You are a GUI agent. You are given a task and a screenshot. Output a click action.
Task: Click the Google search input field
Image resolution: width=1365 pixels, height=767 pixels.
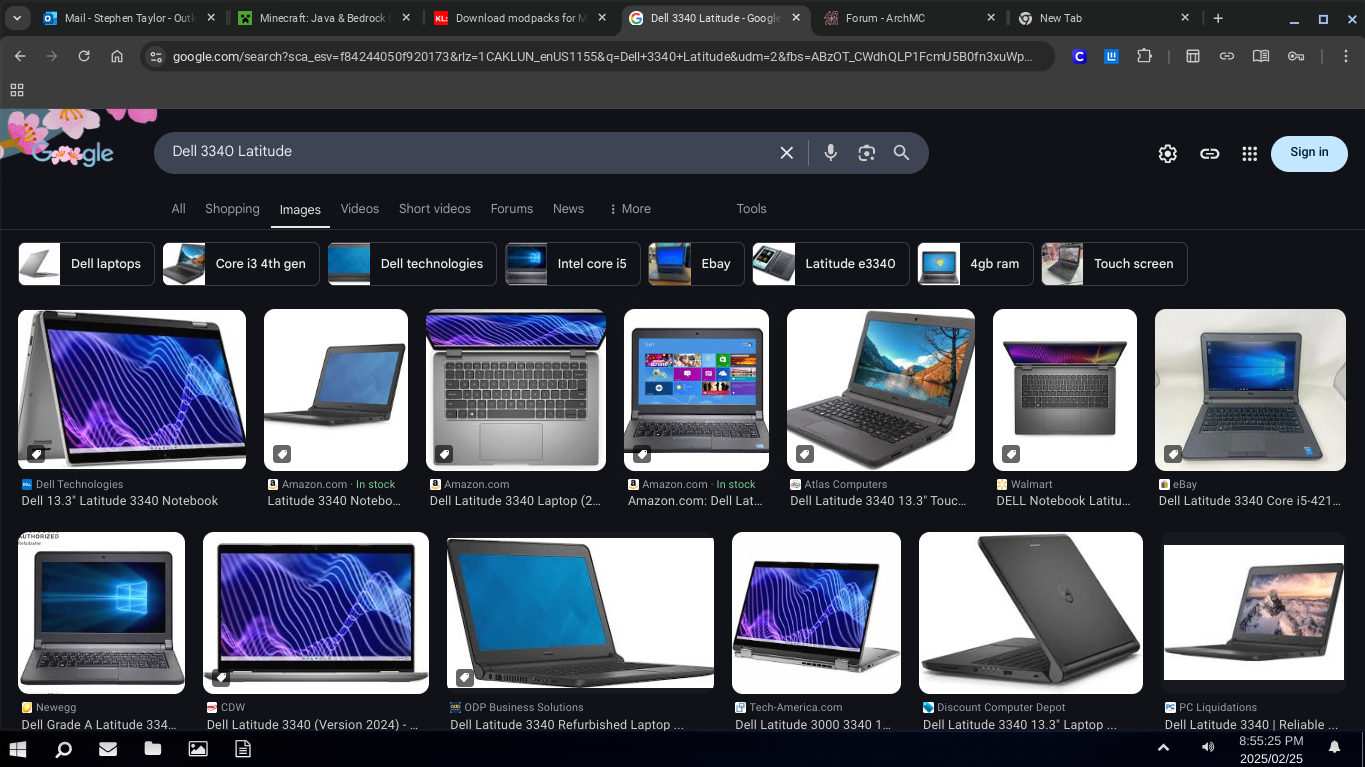pyautogui.click(x=470, y=152)
